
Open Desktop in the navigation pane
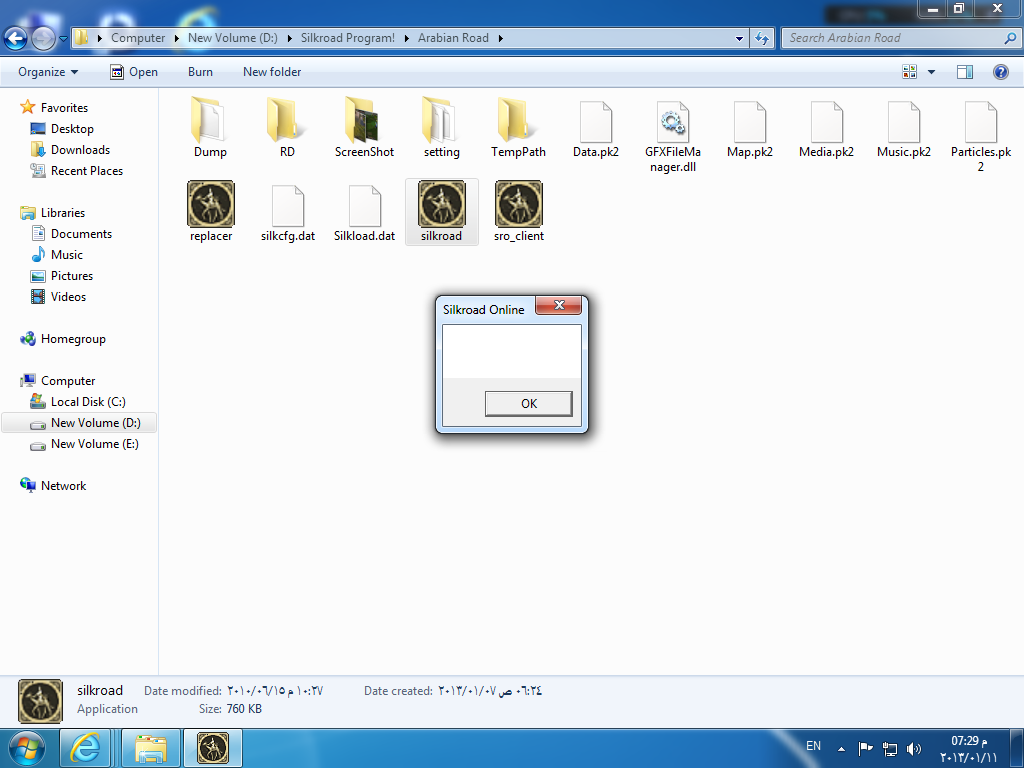coord(72,129)
